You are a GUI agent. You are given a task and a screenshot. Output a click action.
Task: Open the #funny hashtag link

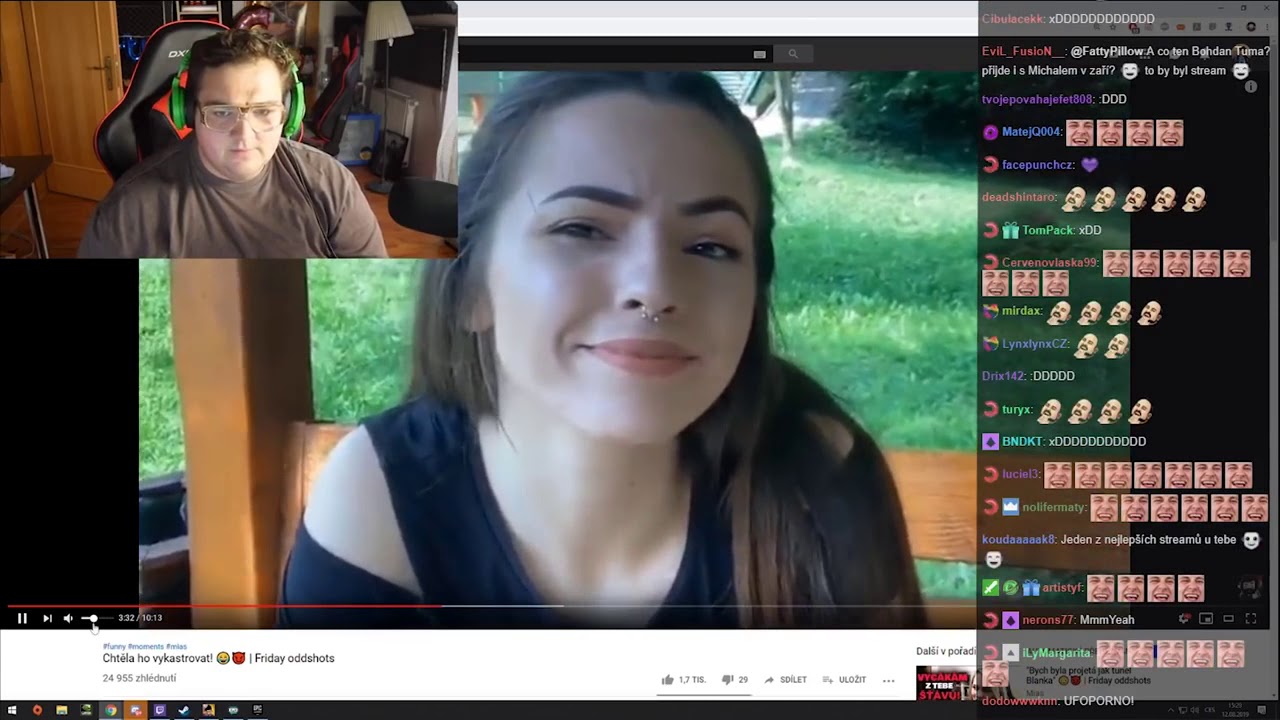coord(114,647)
